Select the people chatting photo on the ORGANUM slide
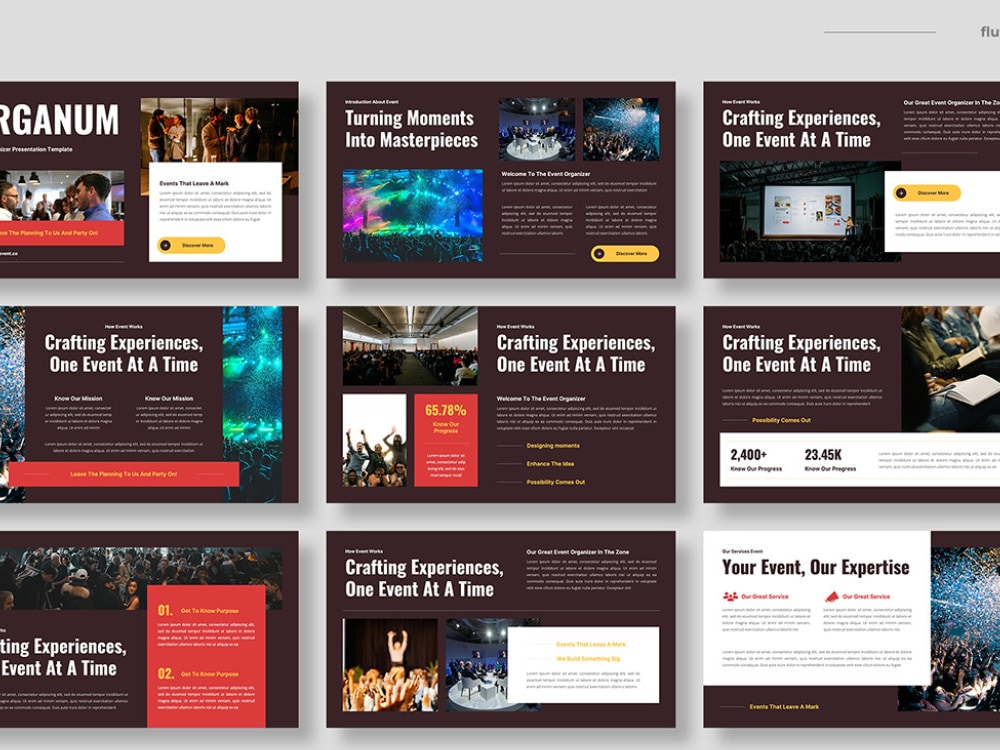 pyautogui.click(x=219, y=130)
